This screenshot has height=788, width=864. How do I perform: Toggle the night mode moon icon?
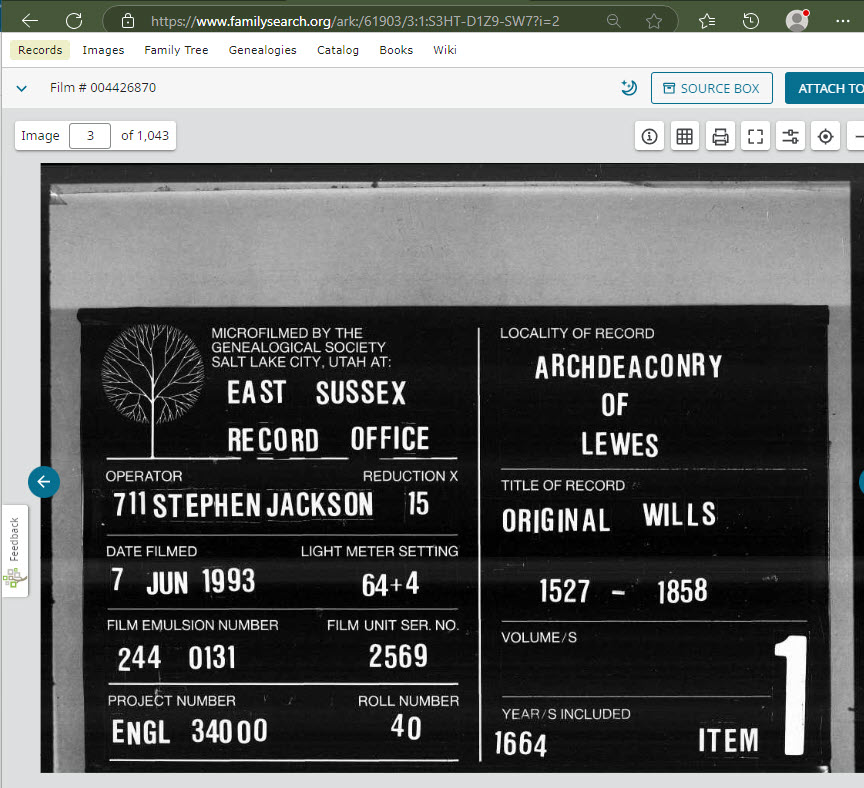629,88
